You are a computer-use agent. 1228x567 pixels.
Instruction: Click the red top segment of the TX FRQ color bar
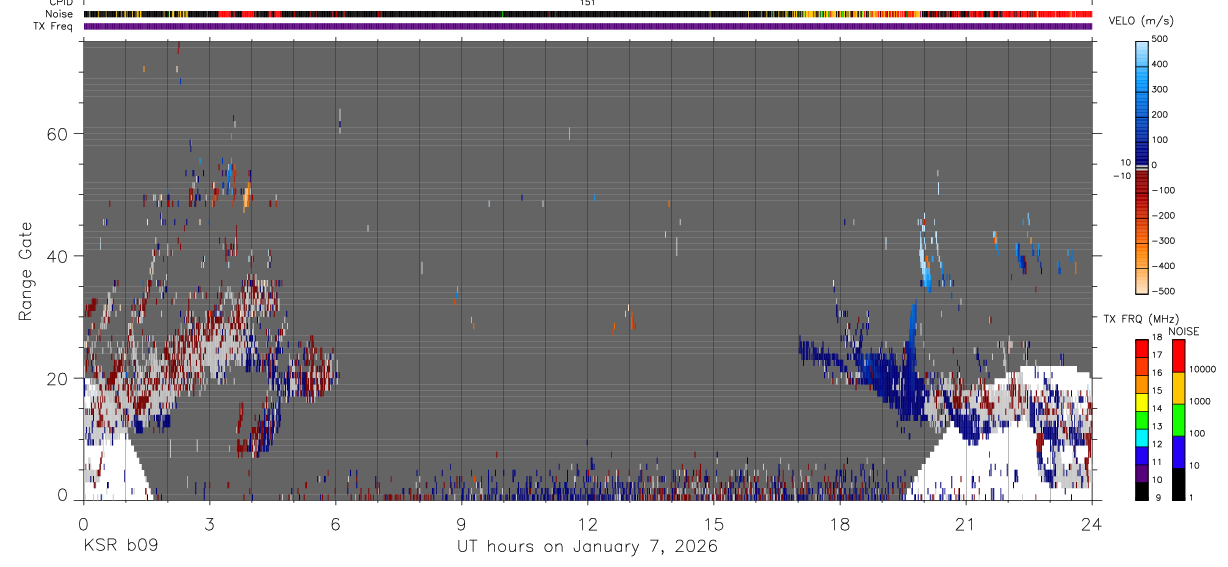[1143, 348]
